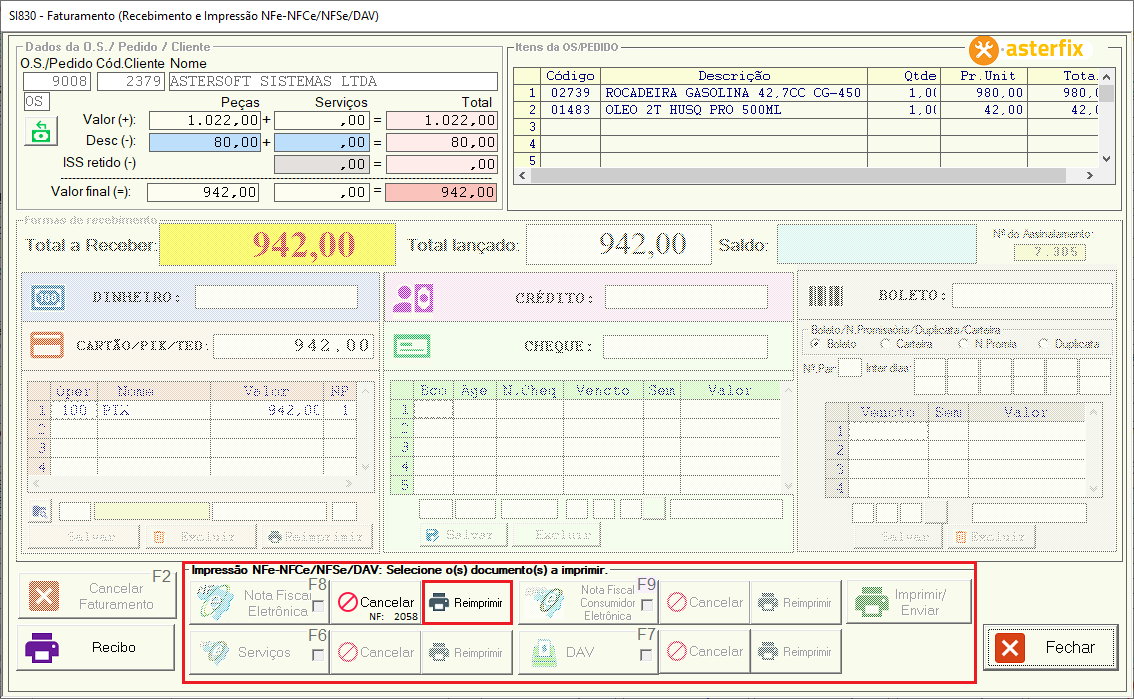
Task: Tick the NFC-e Consumidor checkbox
Action: coord(647,605)
